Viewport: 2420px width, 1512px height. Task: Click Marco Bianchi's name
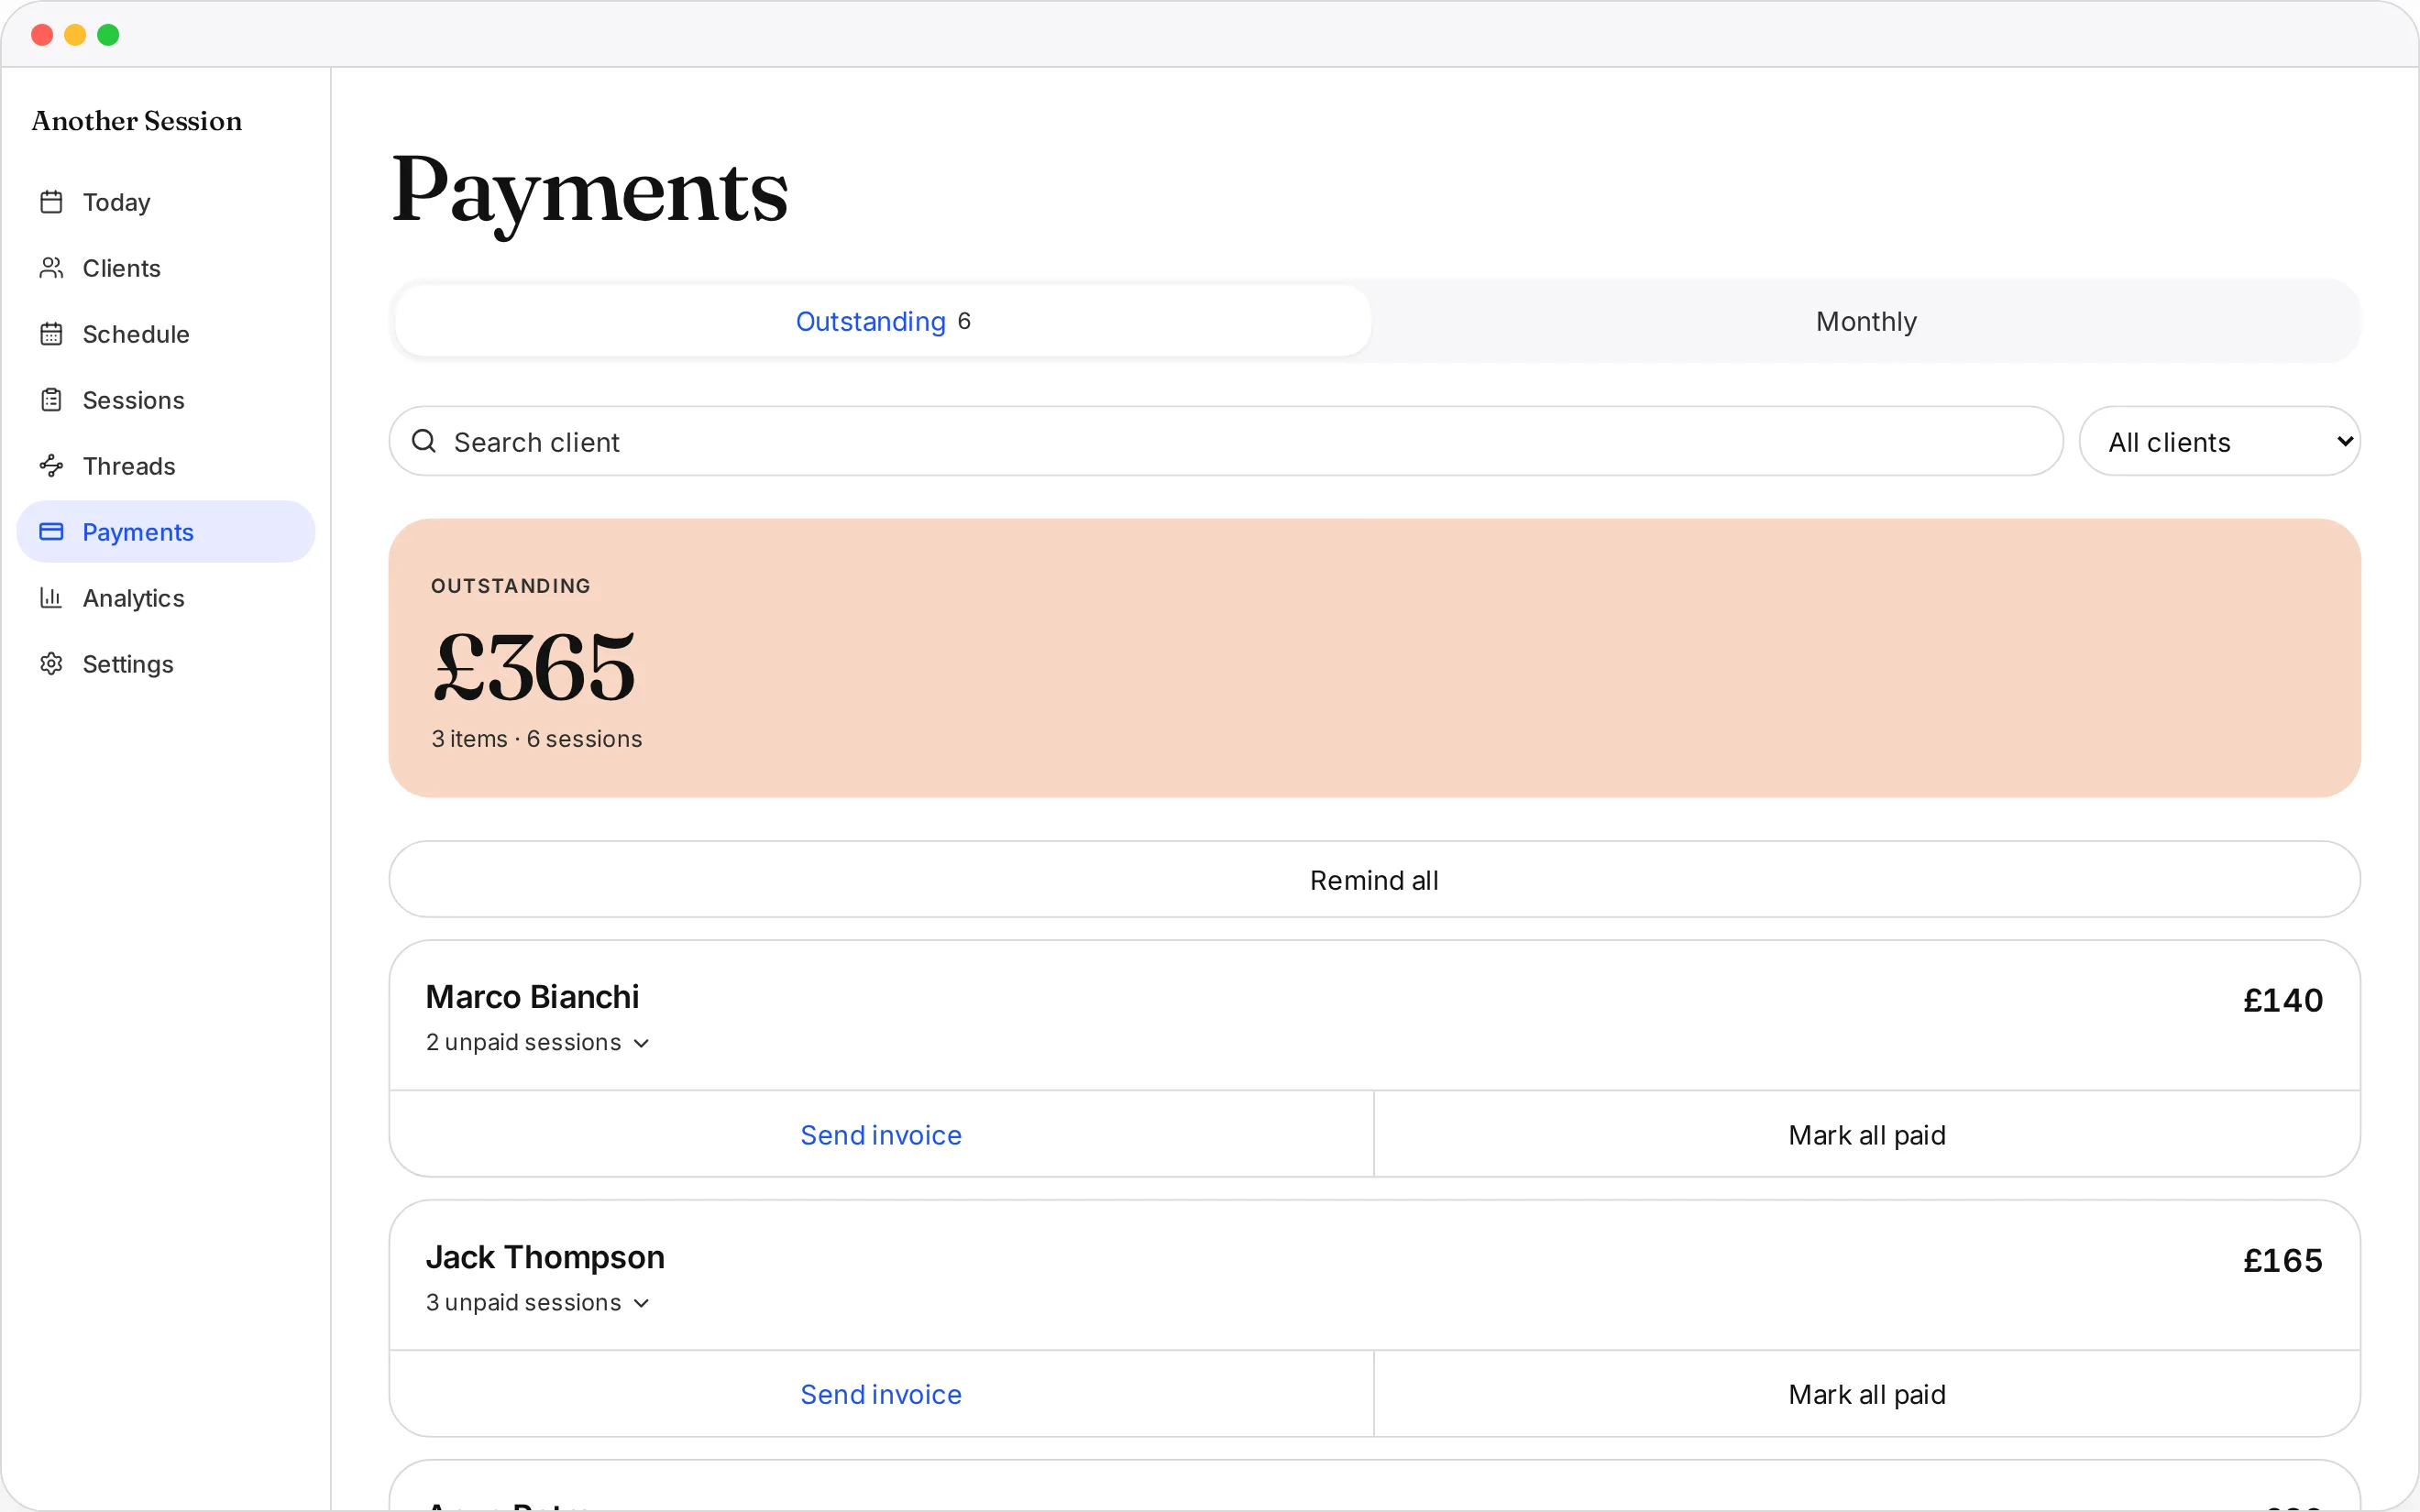coord(532,997)
